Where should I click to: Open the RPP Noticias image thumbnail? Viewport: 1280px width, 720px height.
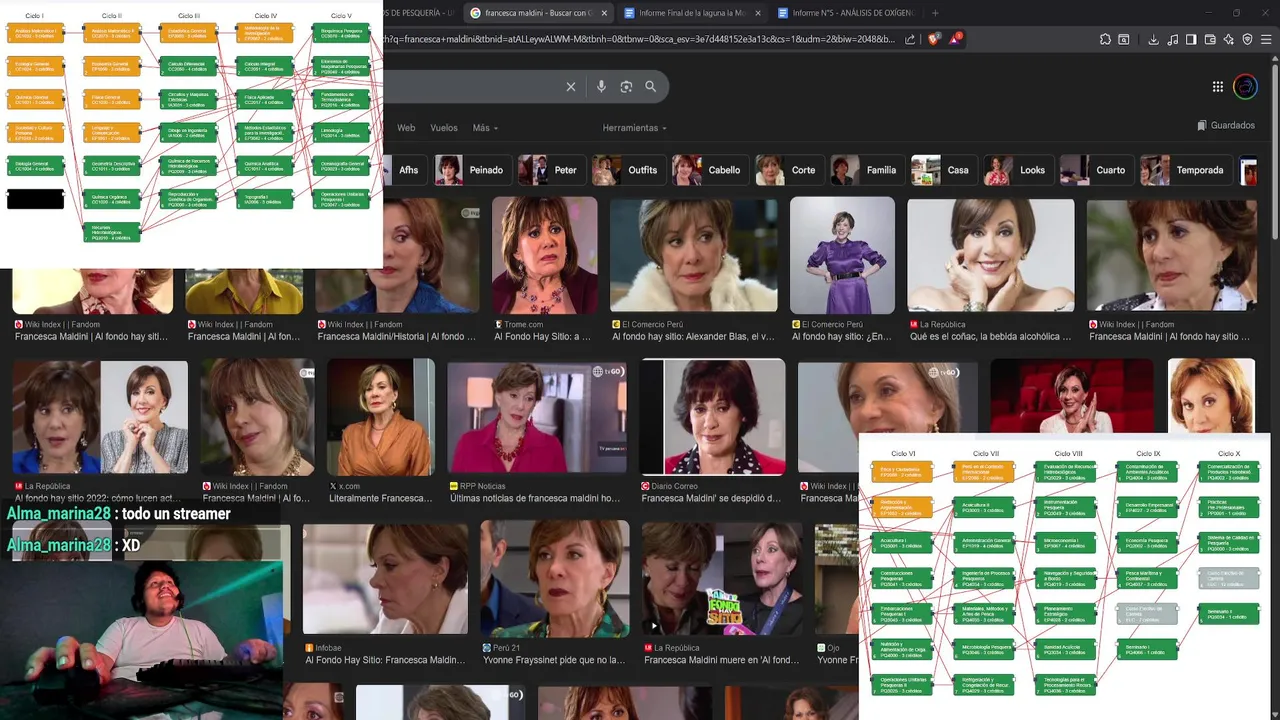click(x=536, y=417)
